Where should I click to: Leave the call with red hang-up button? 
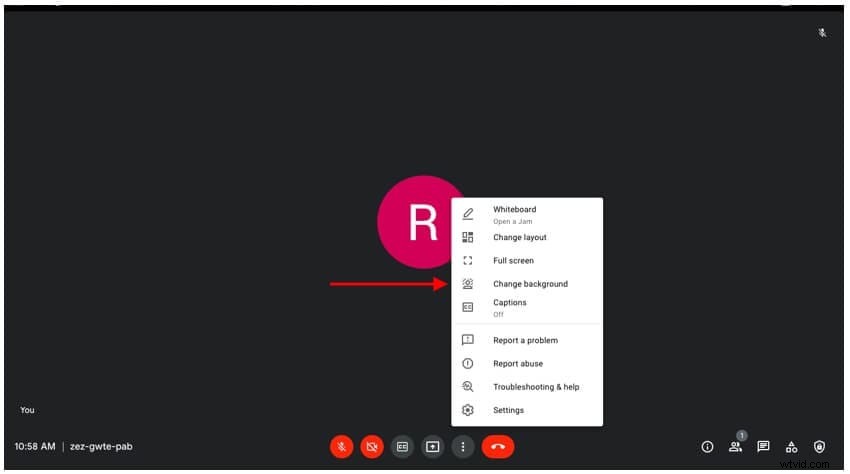(x=498, y=447)
